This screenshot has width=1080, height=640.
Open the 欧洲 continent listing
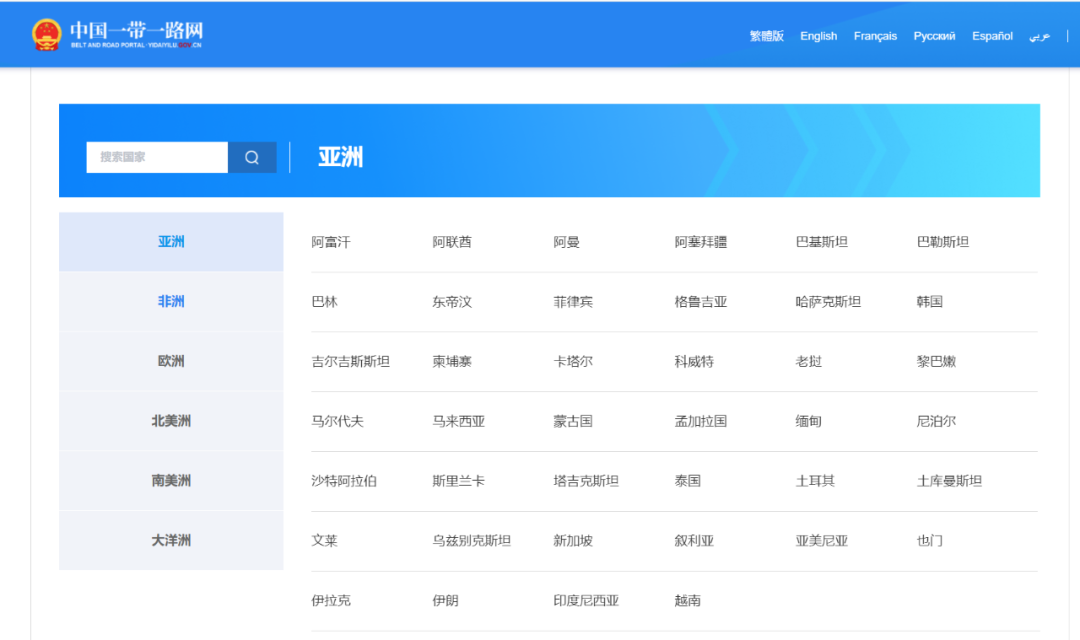pos(171,361)
